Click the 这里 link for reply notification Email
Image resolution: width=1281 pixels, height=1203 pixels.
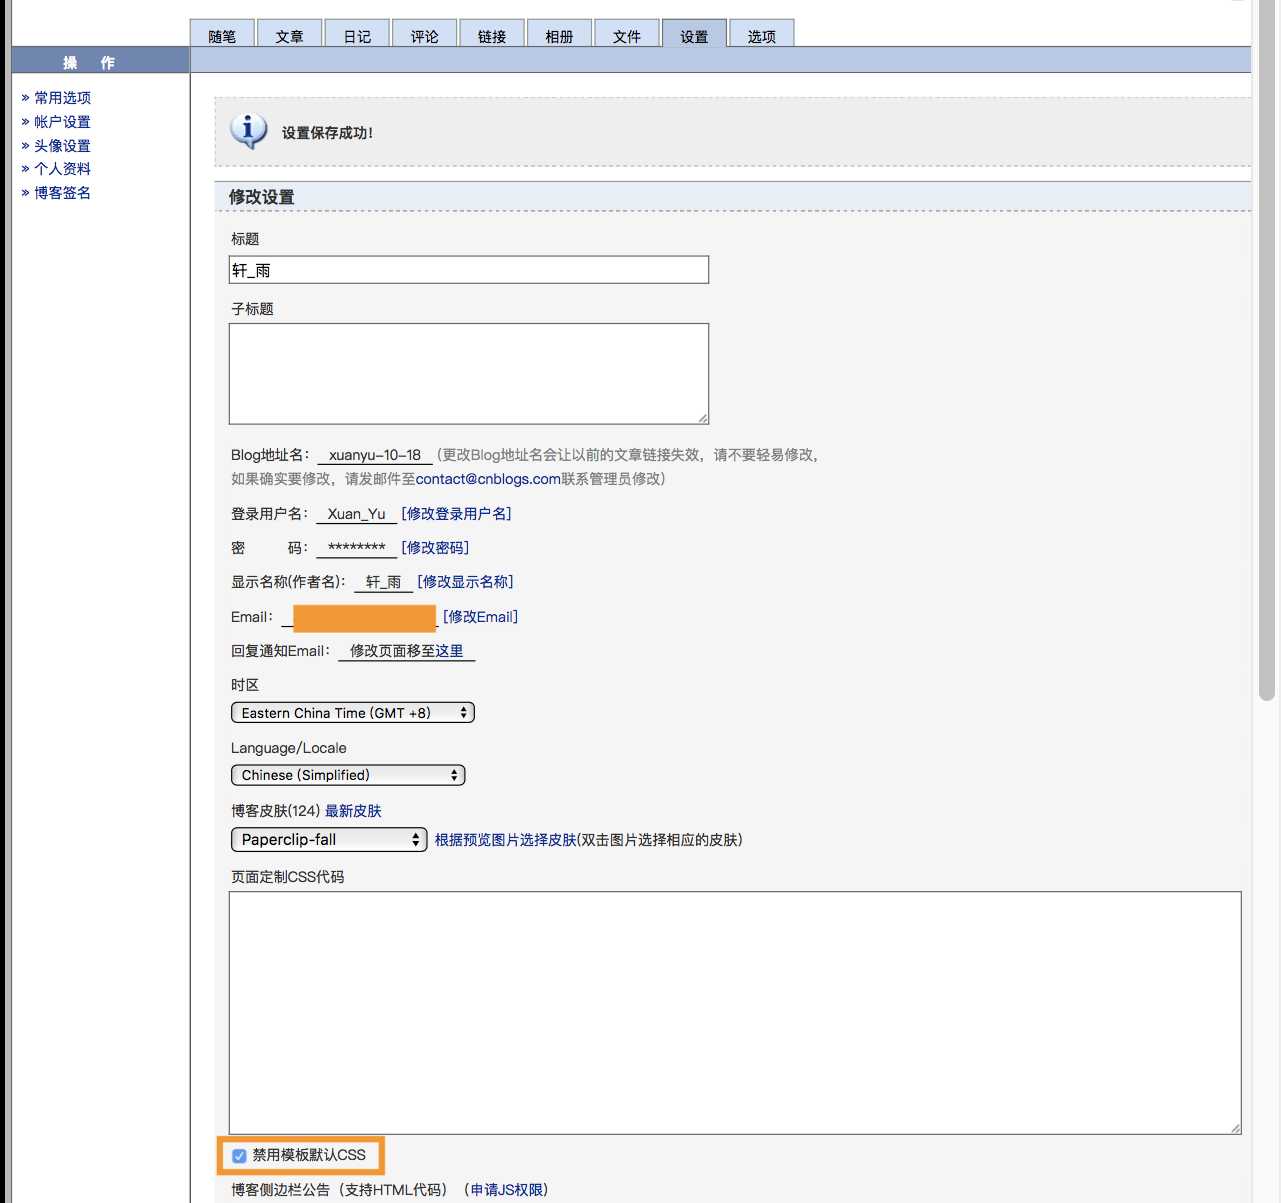pos(449,651)
